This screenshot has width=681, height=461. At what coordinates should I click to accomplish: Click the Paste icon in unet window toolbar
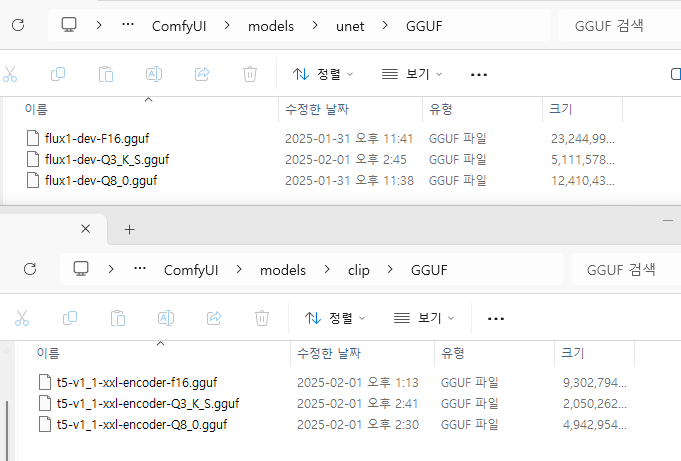106,74
